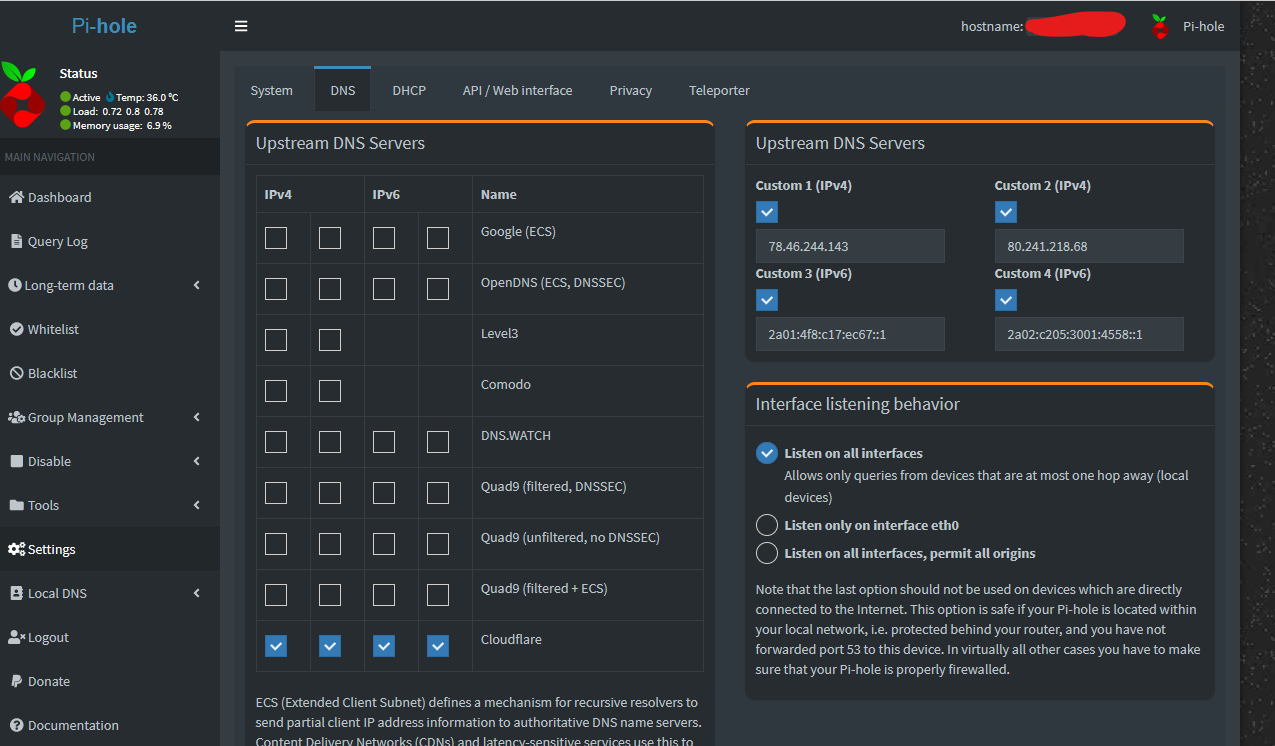
Task: Click the Query Log file icon
Action: point(16,241)
